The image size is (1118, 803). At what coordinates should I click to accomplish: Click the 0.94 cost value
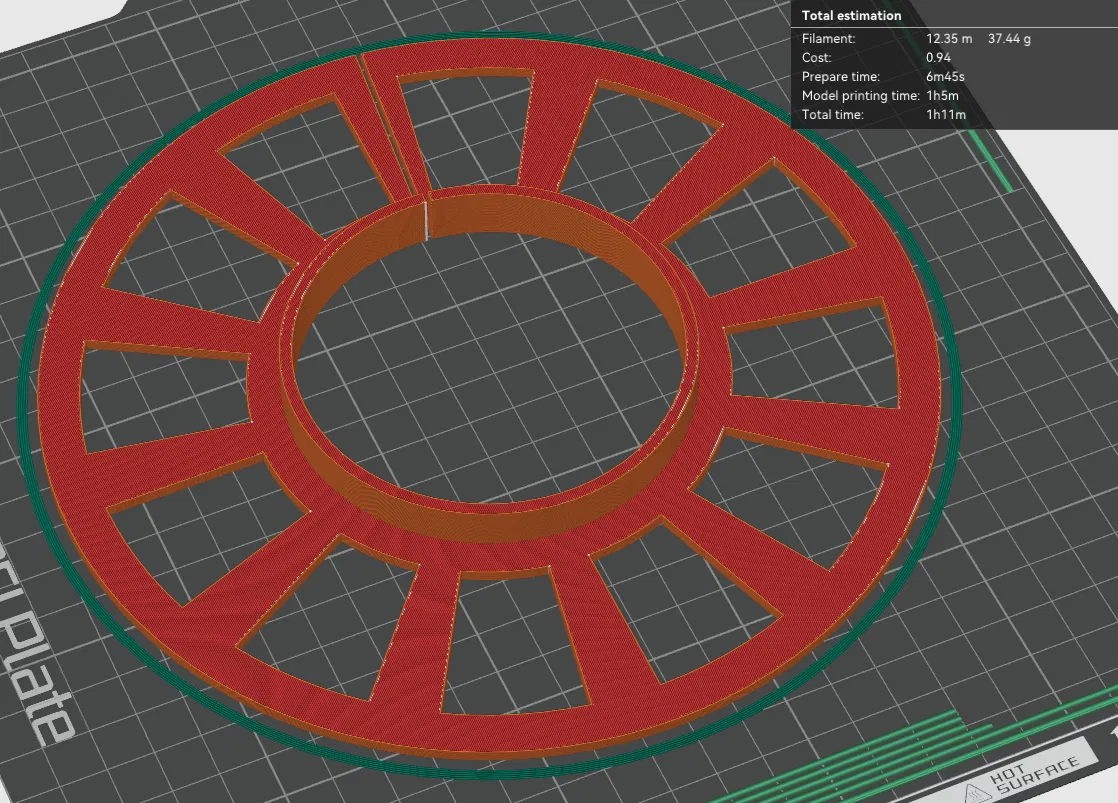point(938,58)
